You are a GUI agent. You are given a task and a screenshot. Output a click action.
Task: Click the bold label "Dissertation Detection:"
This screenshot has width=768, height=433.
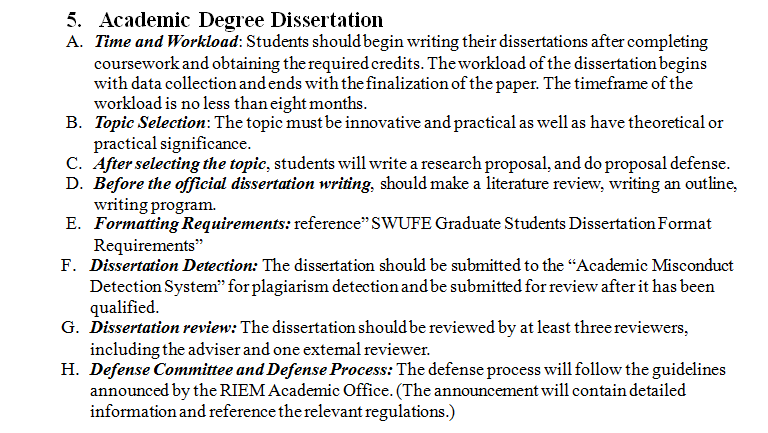pos(174,266)
